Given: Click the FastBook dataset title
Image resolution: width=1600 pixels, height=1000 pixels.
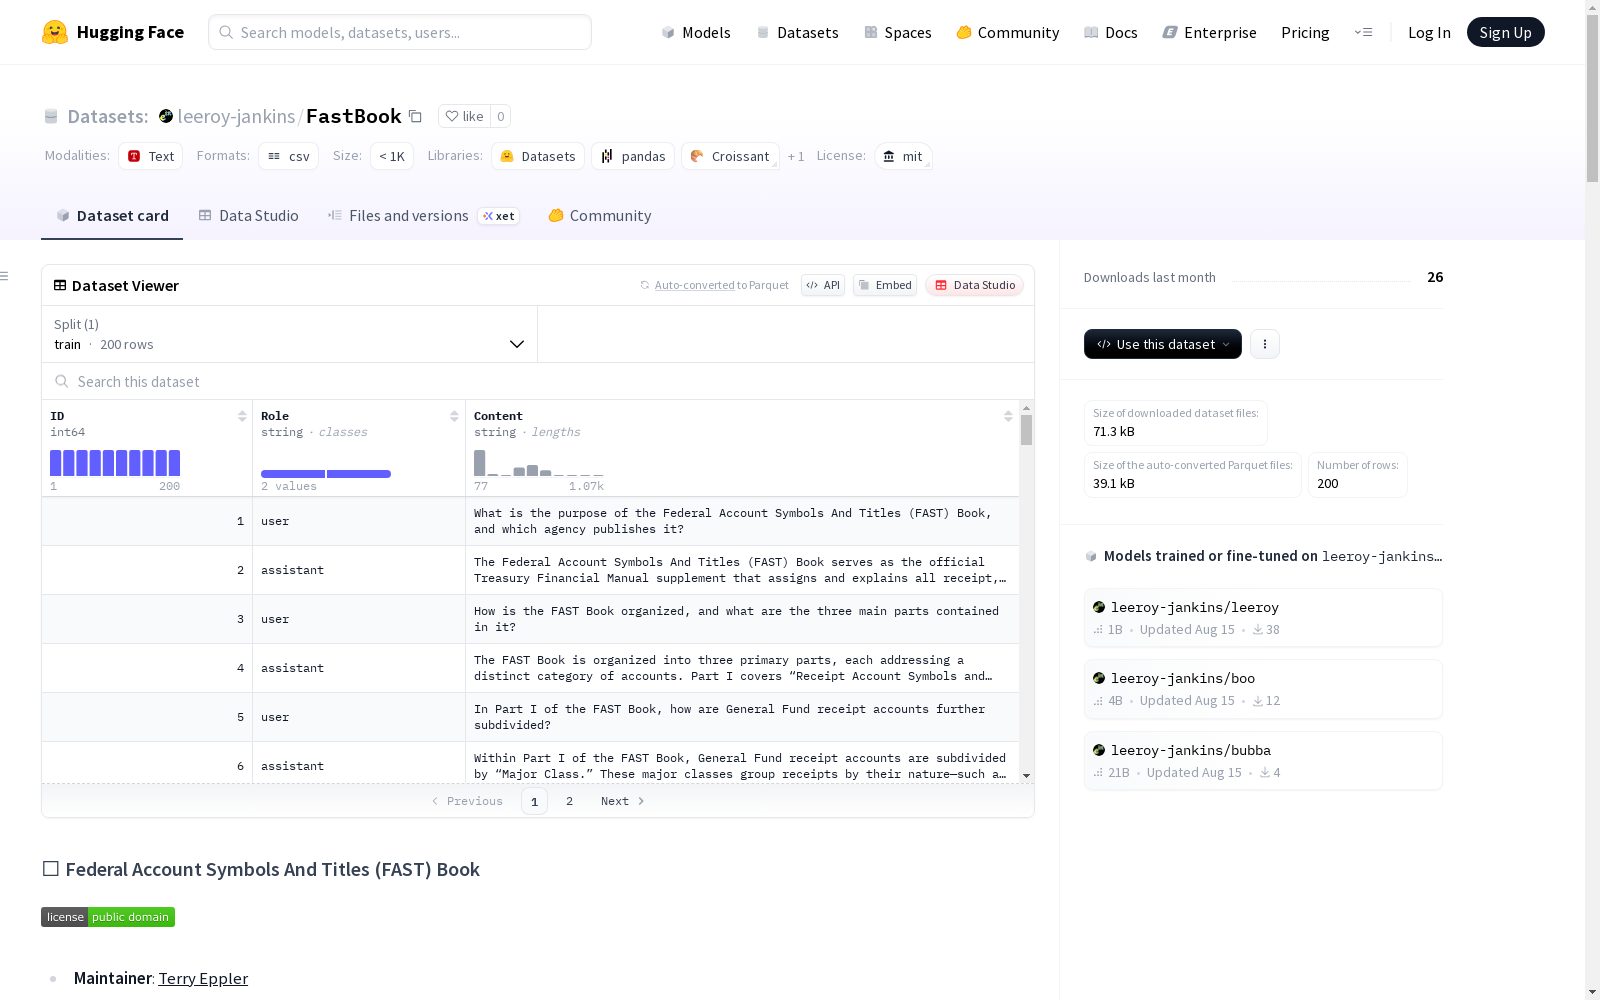Looking at the screenshot, I should (354, 116).
